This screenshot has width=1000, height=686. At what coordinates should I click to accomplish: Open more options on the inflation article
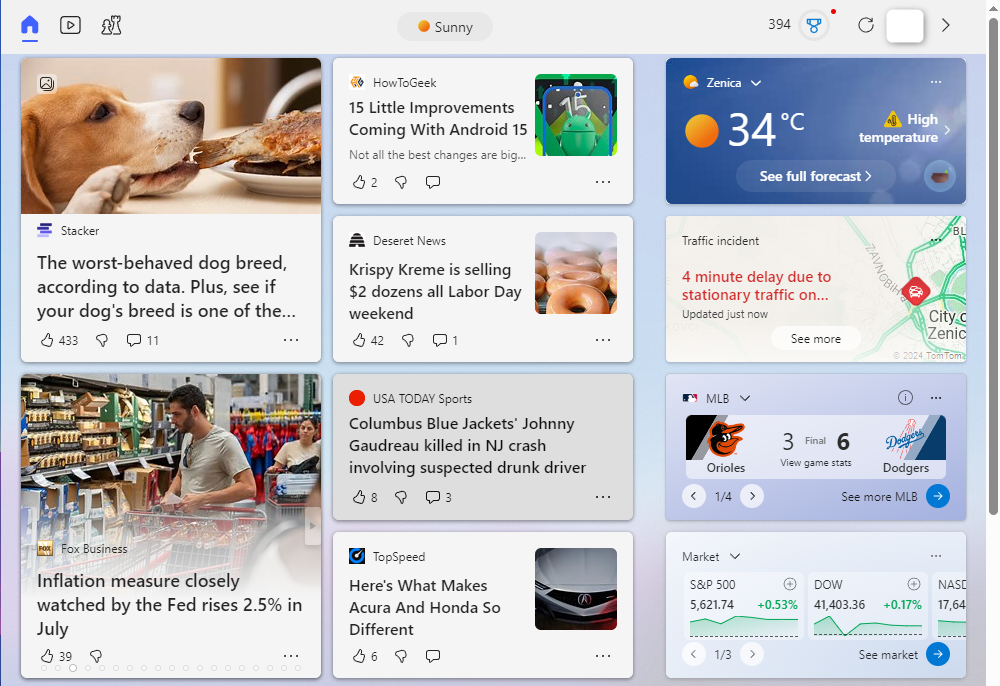click(291, 655)
